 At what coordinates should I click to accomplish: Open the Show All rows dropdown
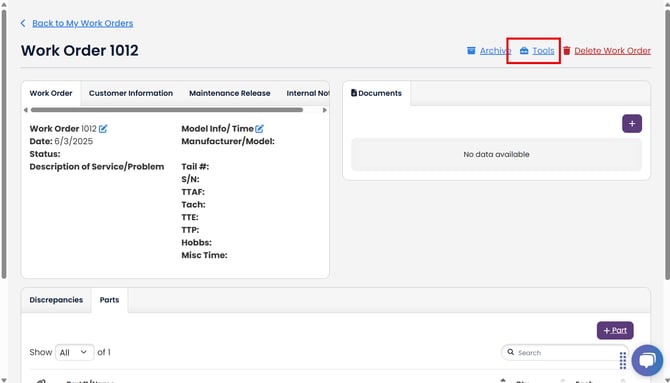(74, 352)
